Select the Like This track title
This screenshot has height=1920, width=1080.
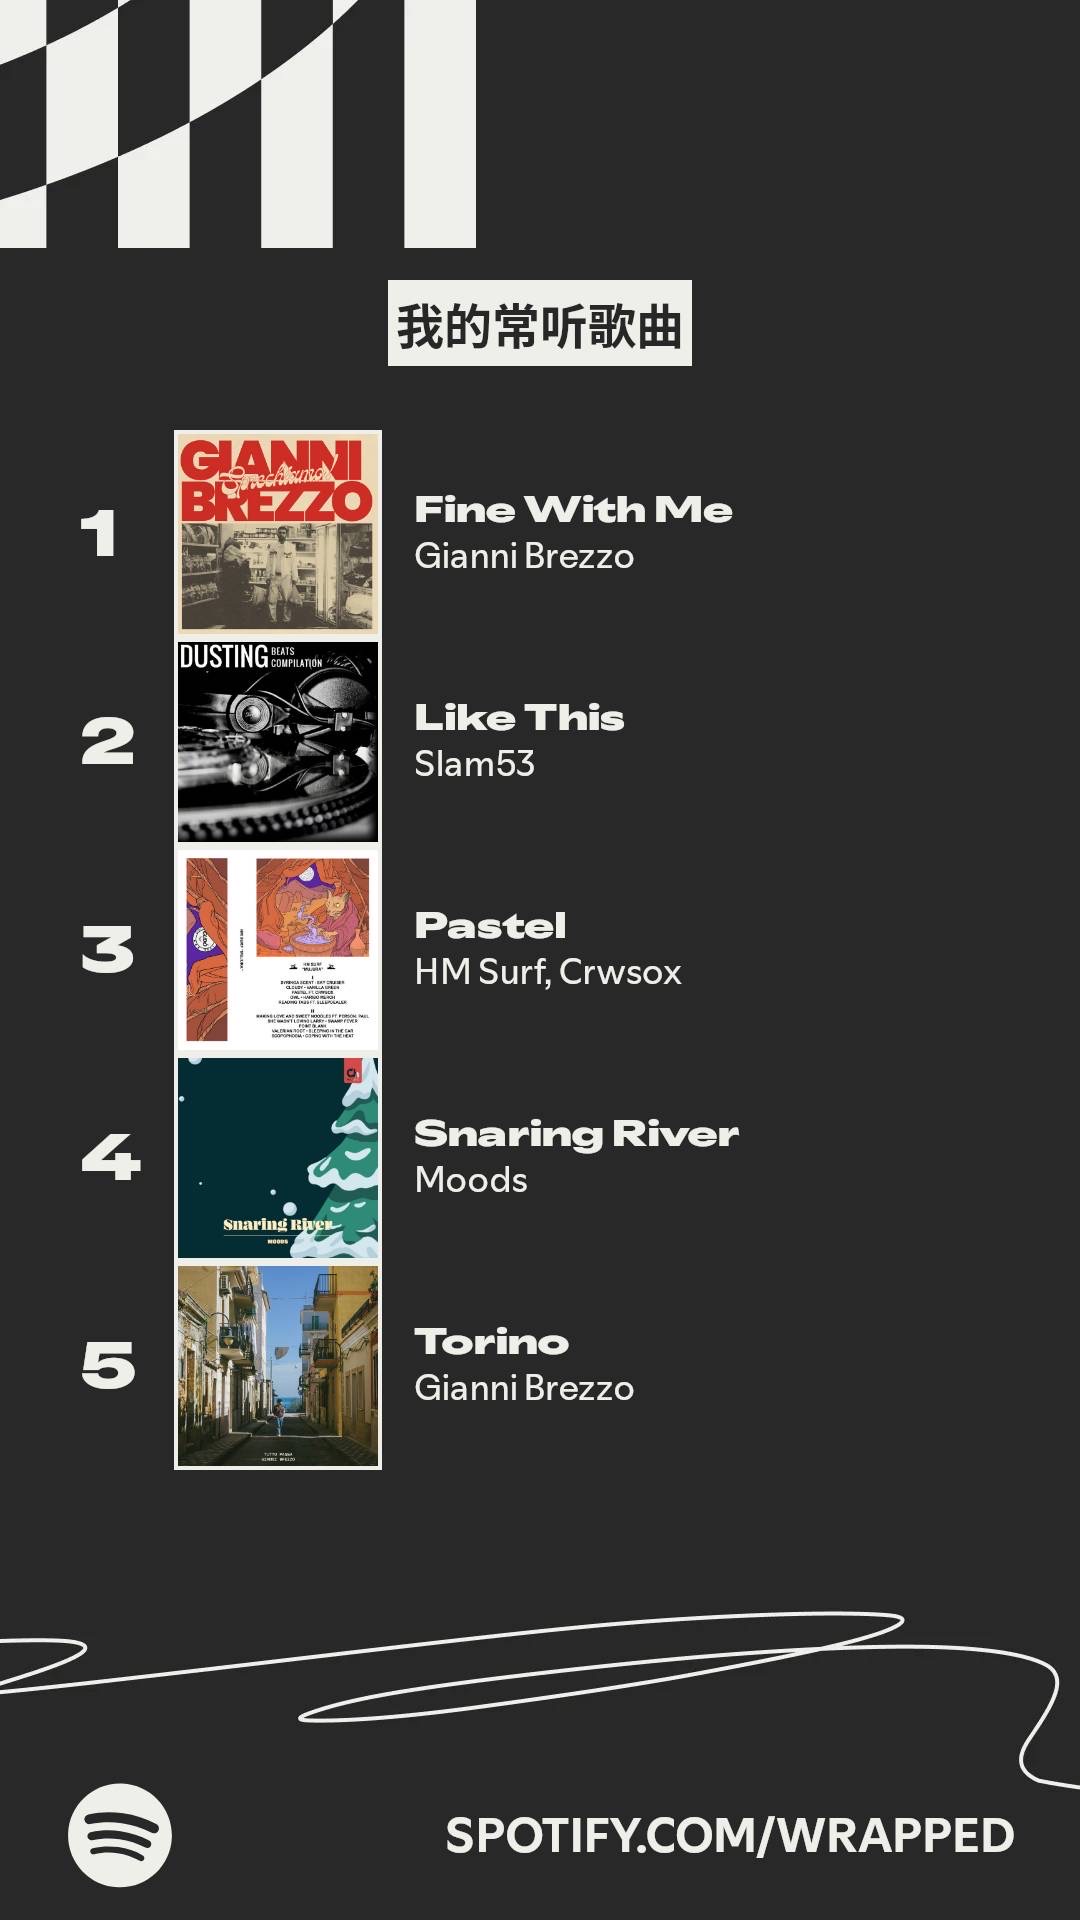519,718
